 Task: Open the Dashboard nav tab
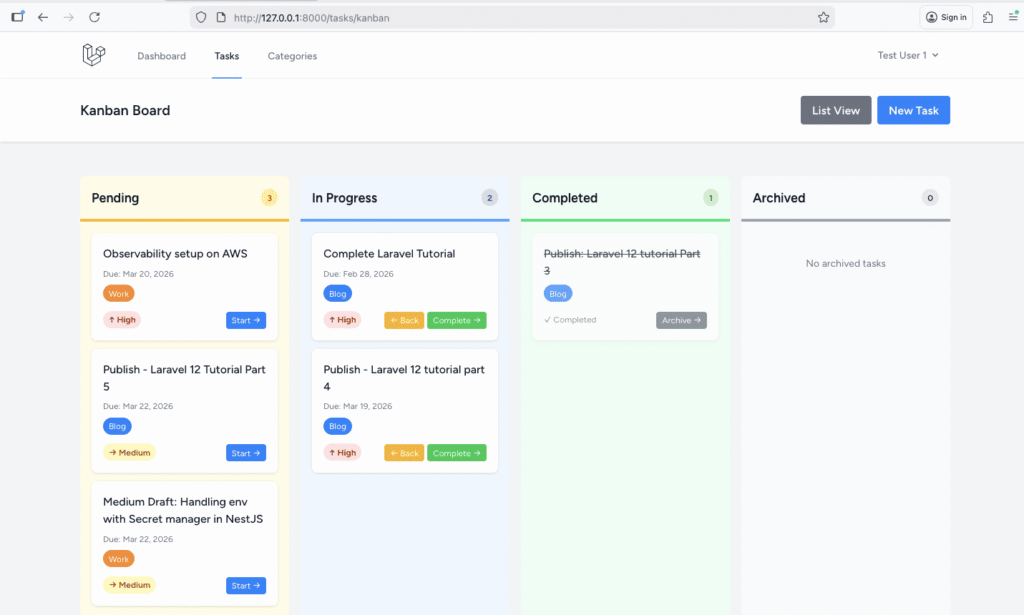click(161, 56)
